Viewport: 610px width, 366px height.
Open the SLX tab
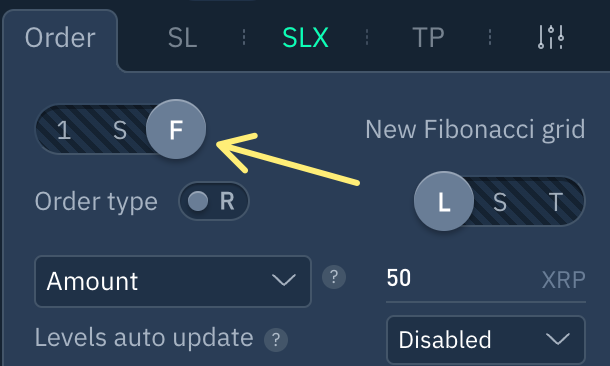305,38
